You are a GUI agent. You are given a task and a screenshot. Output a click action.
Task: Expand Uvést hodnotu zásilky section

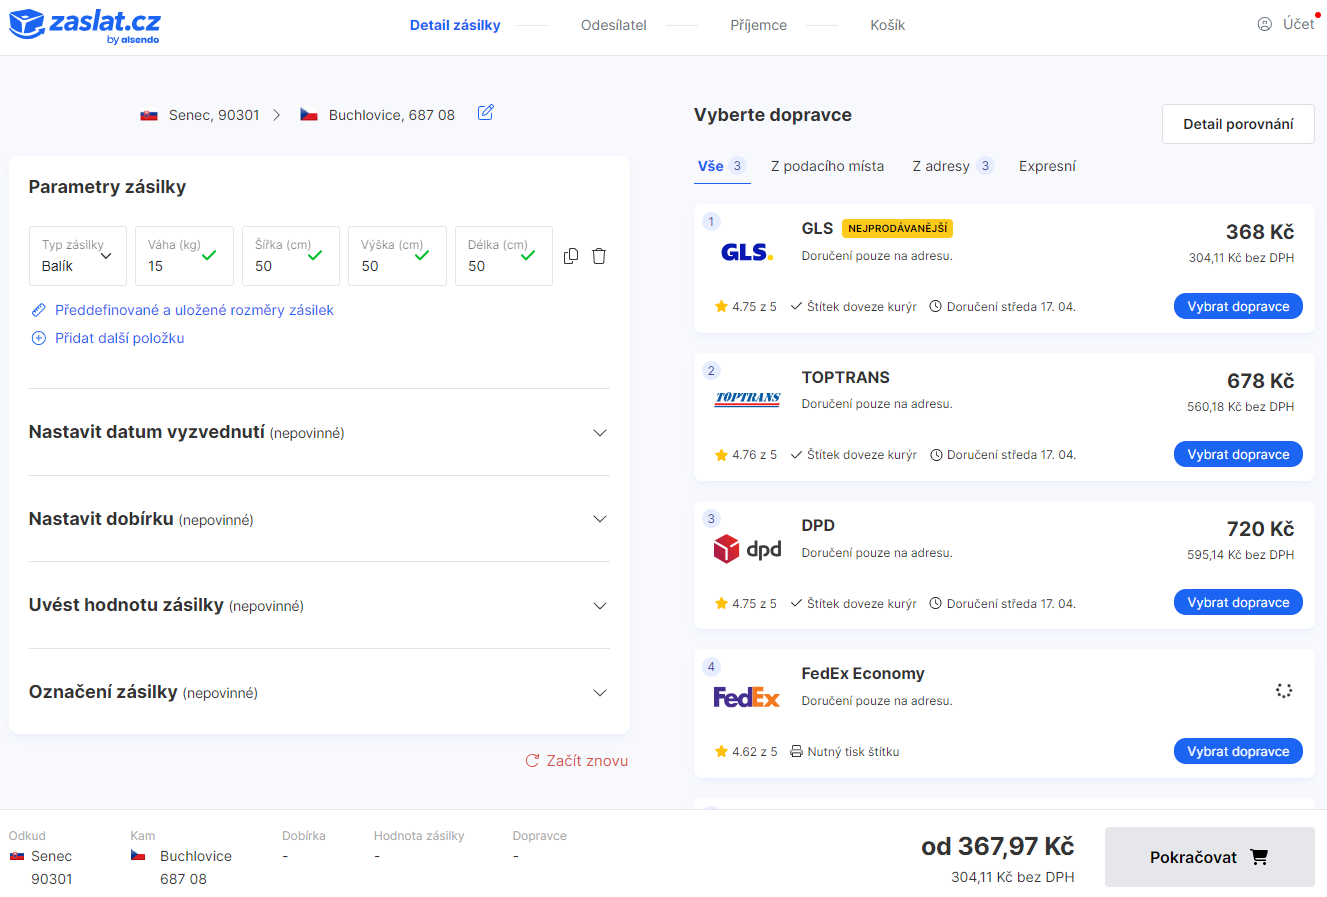(x=319, y=605)
